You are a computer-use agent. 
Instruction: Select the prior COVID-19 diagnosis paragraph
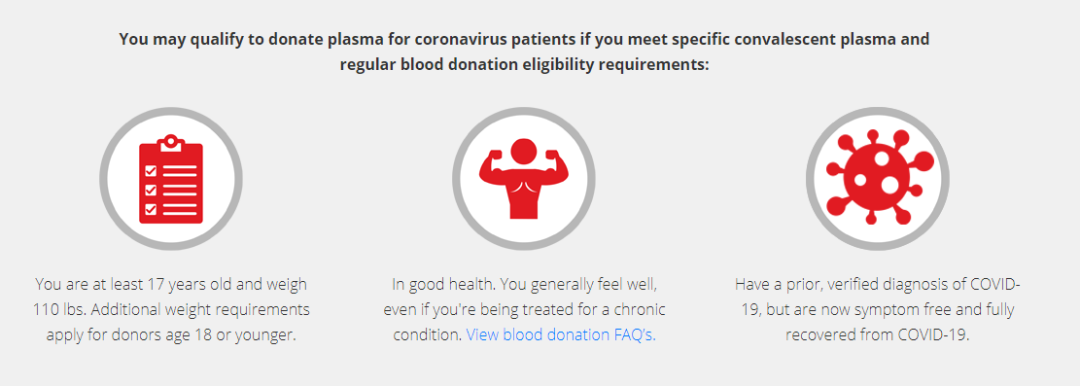coord(878,309)
